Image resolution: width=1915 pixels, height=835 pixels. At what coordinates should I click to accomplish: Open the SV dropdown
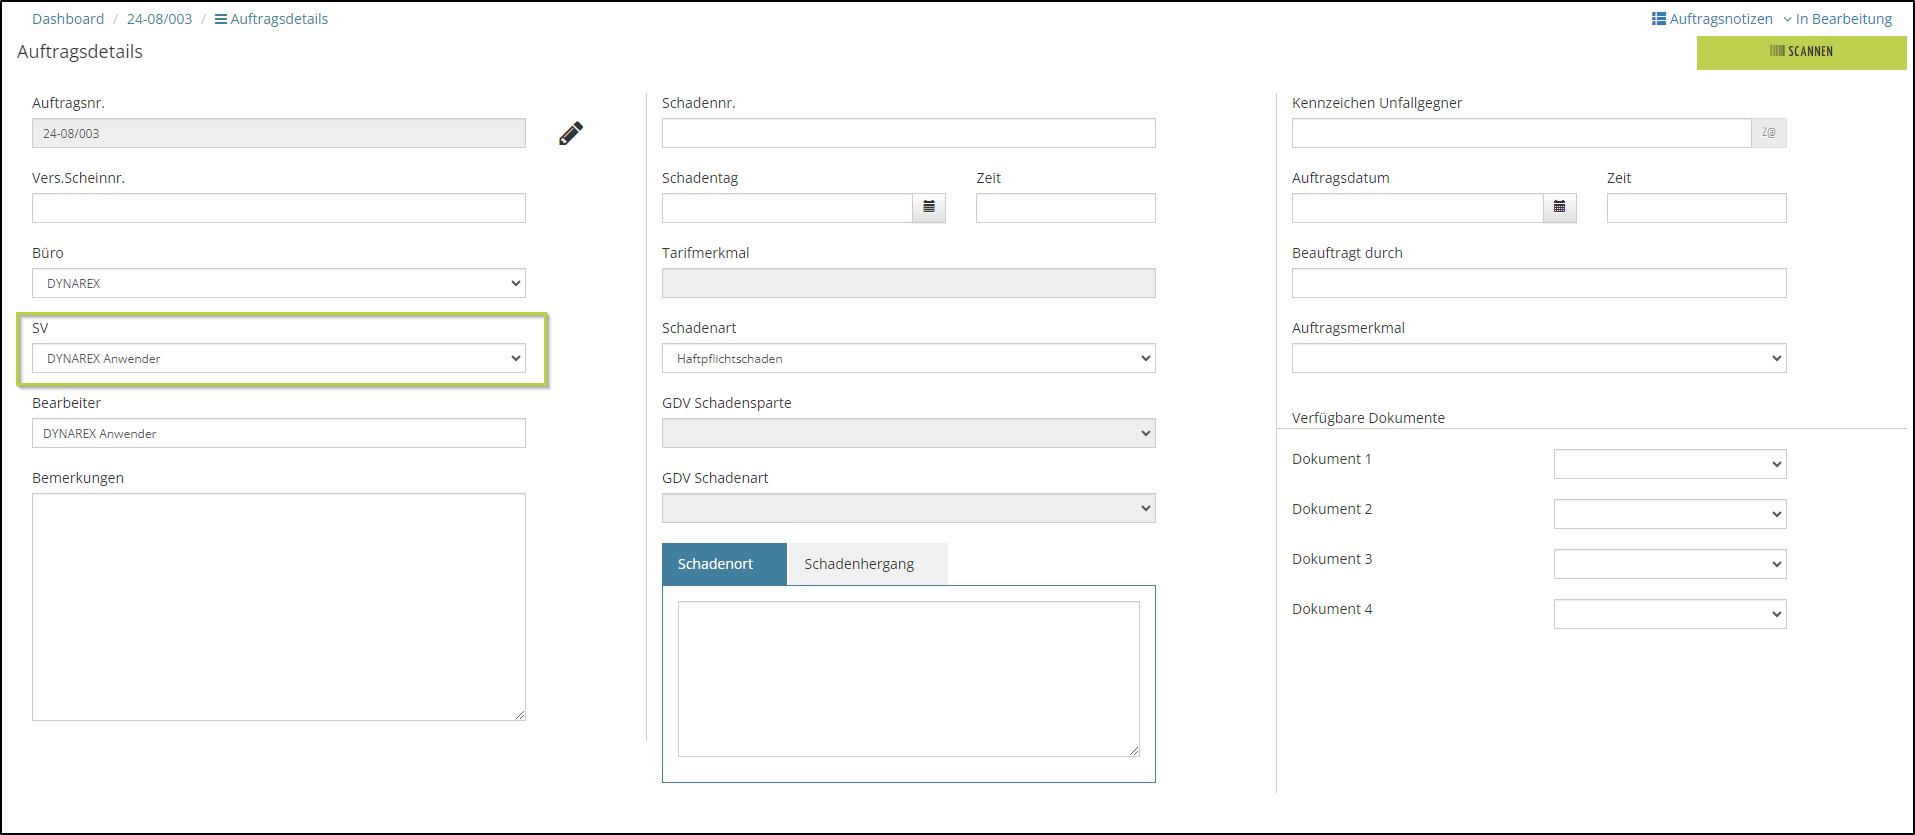pyautogui.click(x=278, y=358)
